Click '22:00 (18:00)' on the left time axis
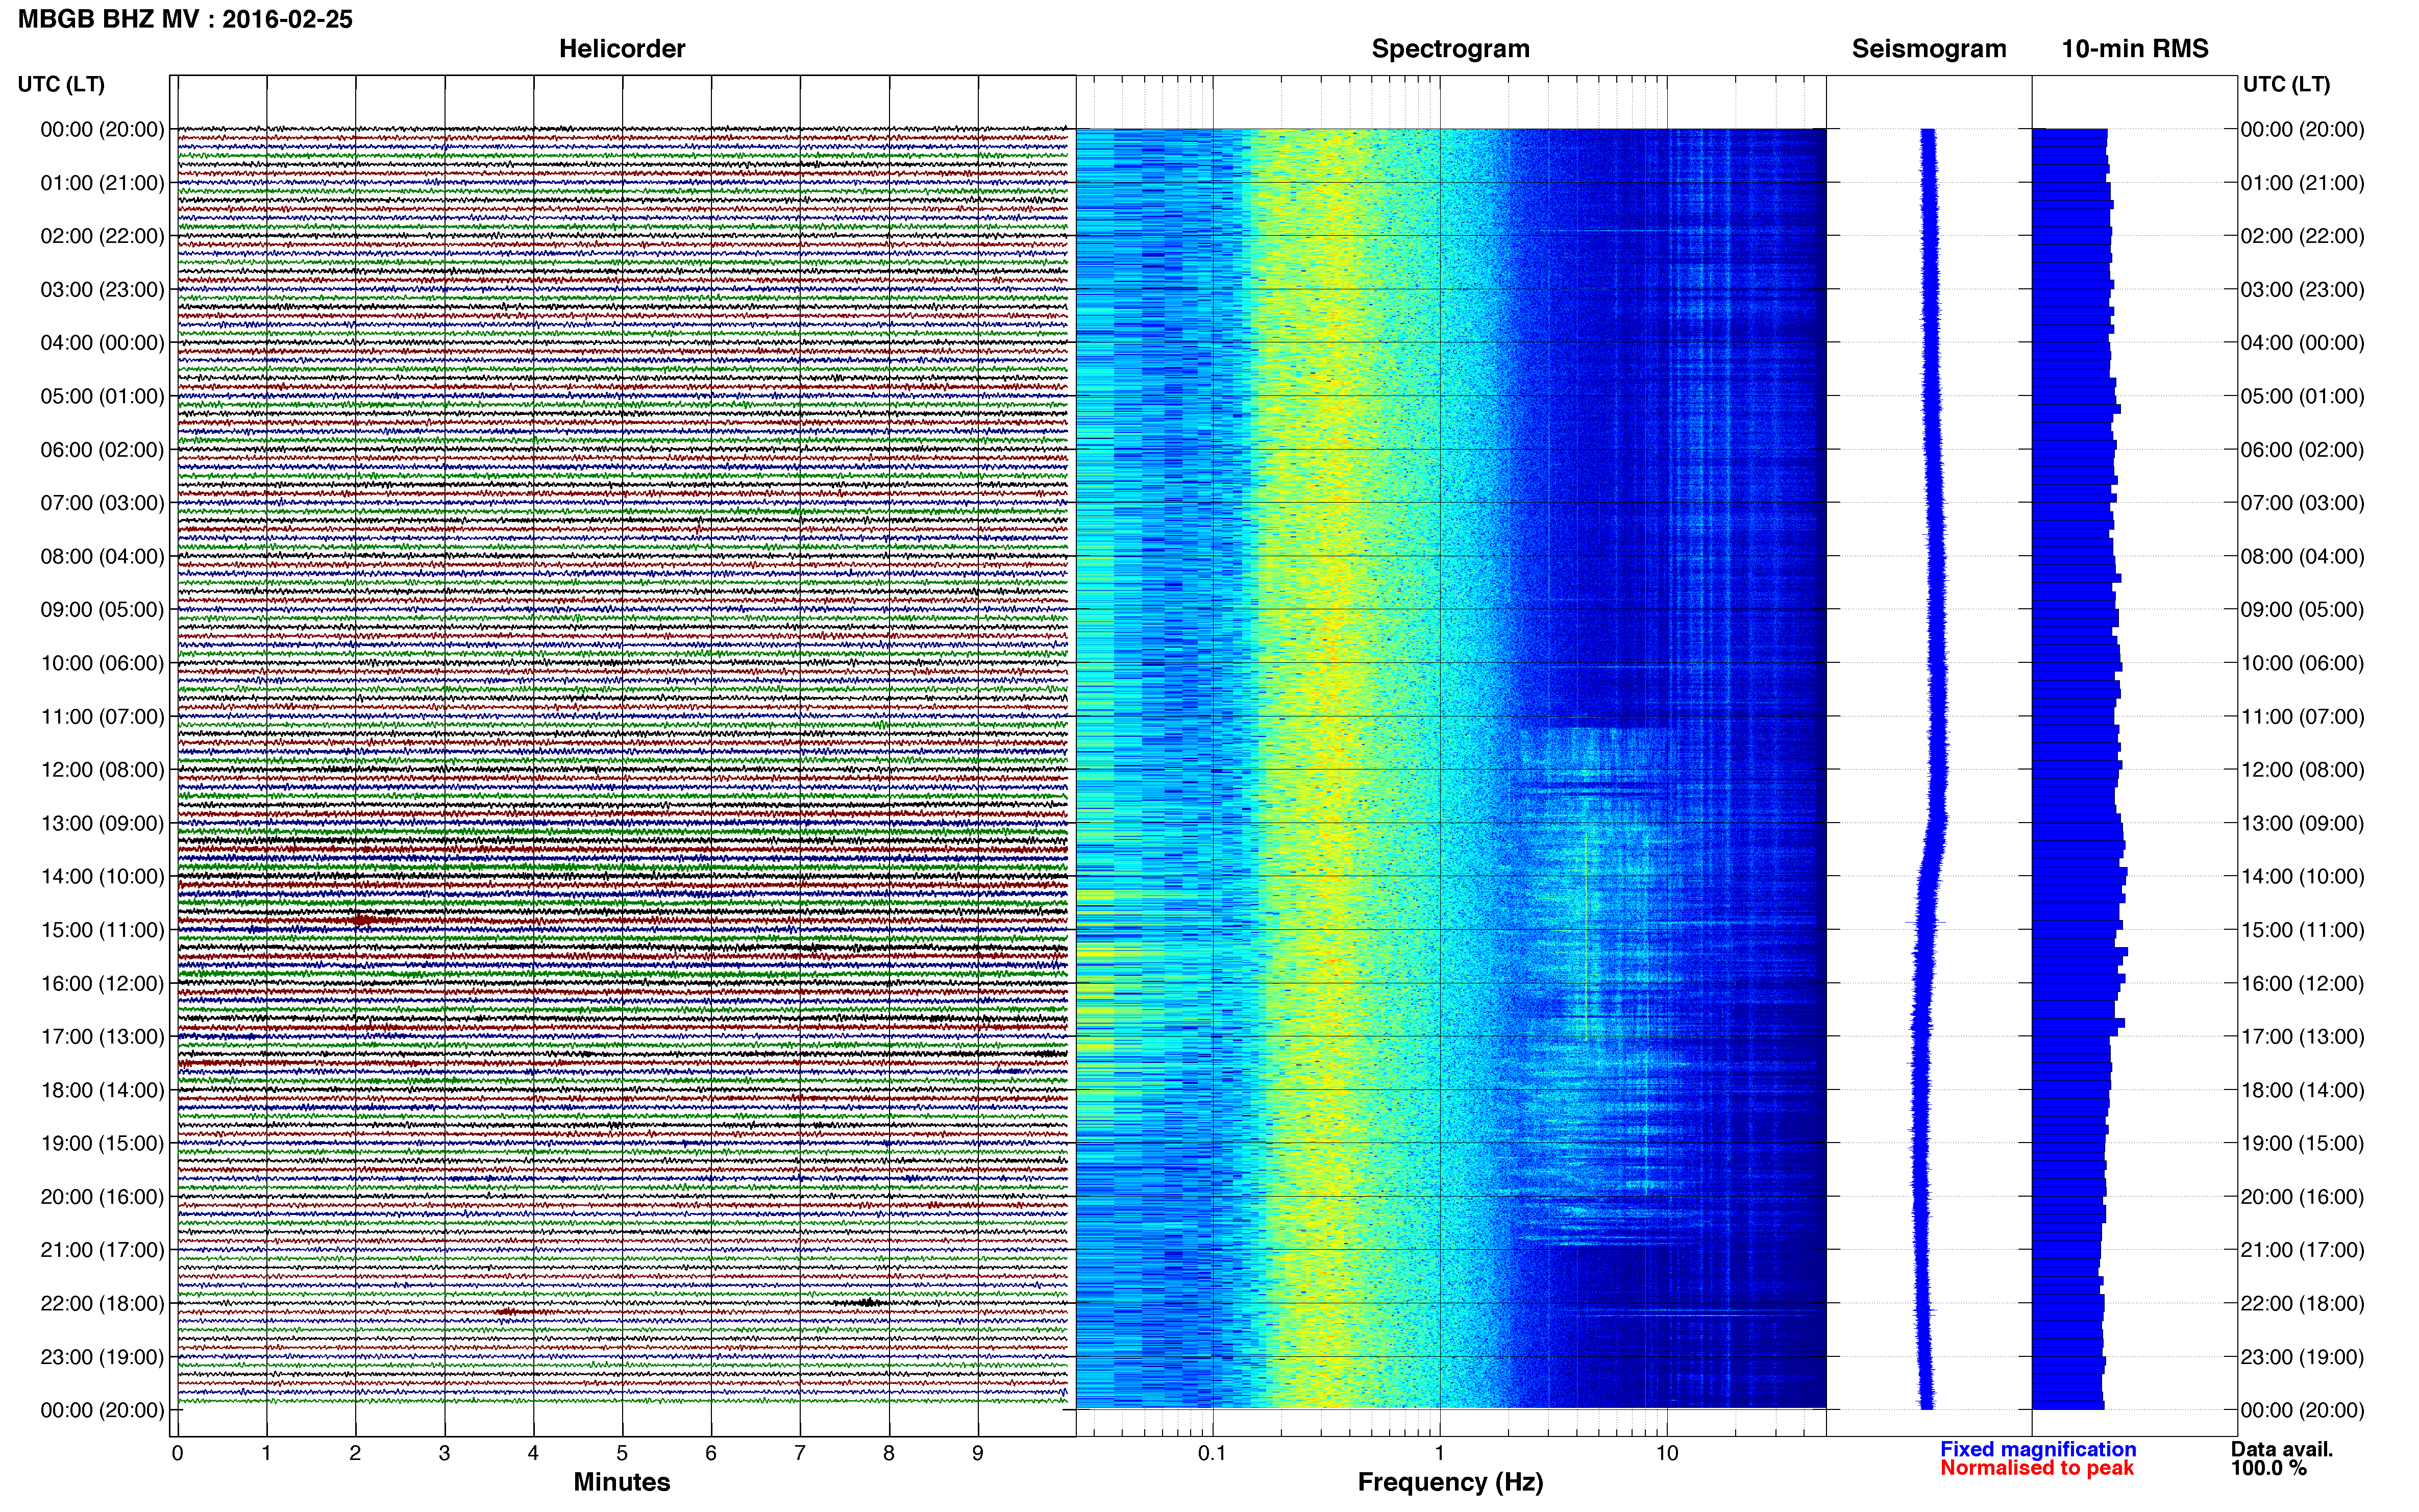This screenshot has height=1512, width=2419. pos(102,1304)
